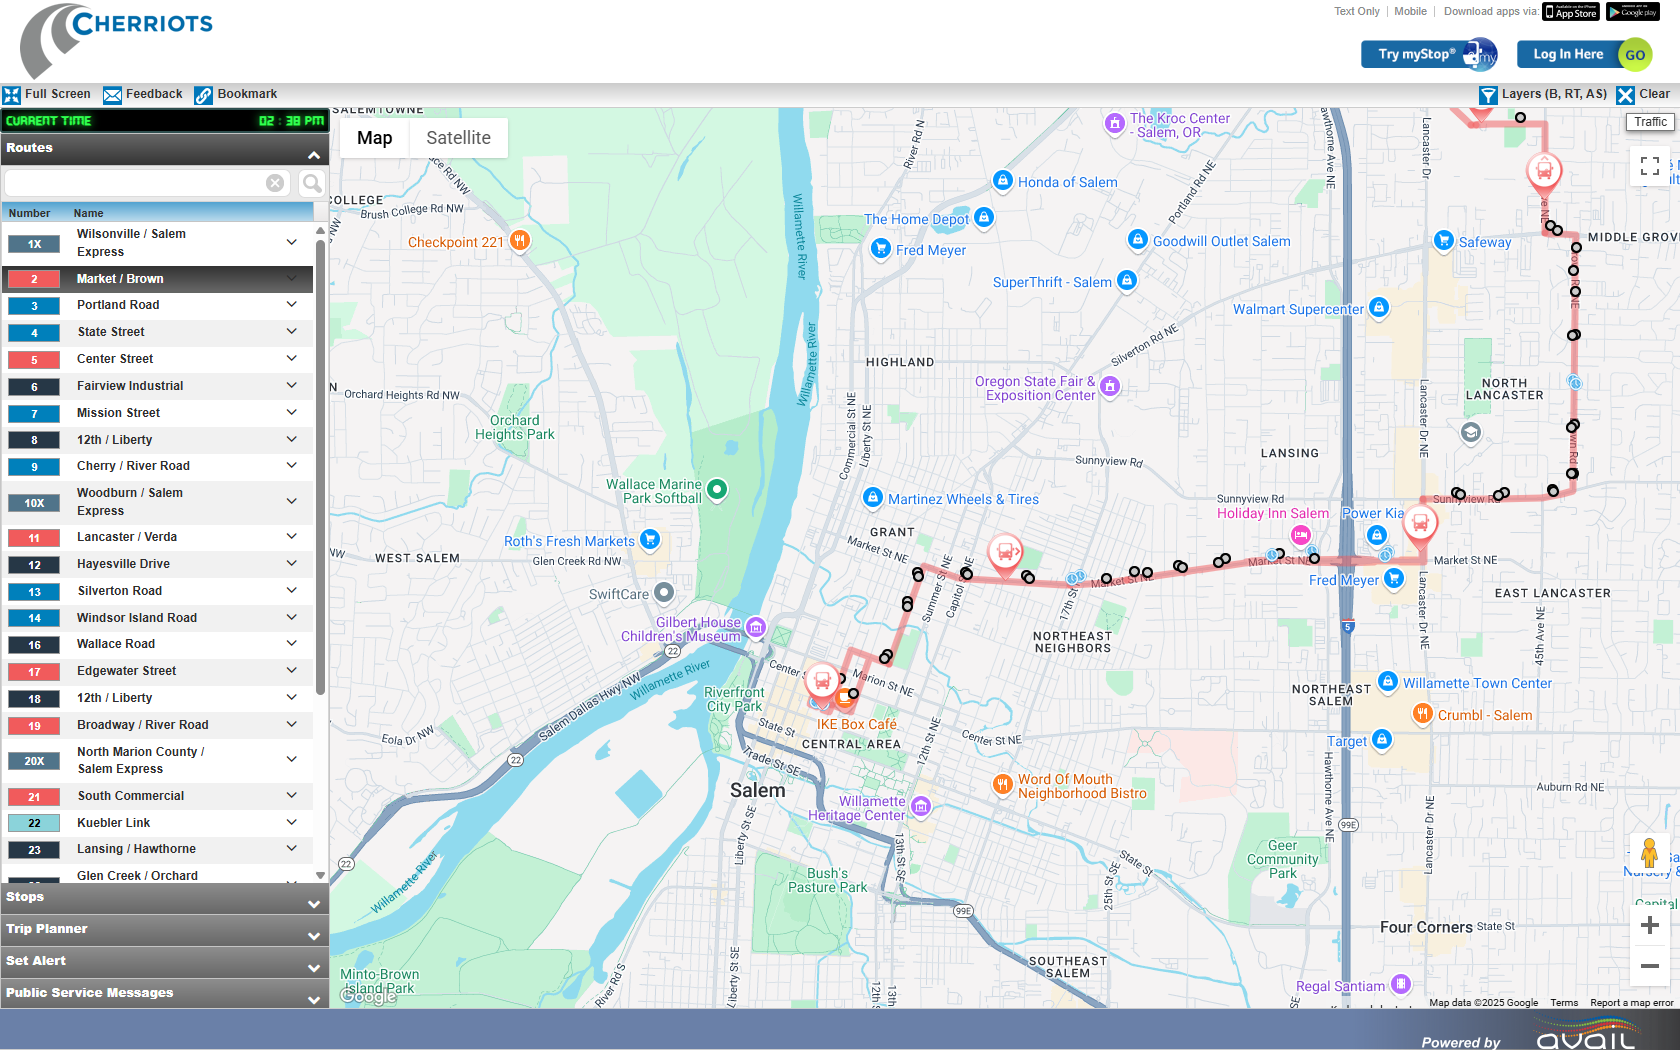This screenshot has width=1680, height=1050.
Task: Switch to Satellite map view
Action: pyautogui.click(x=458, y=138)
